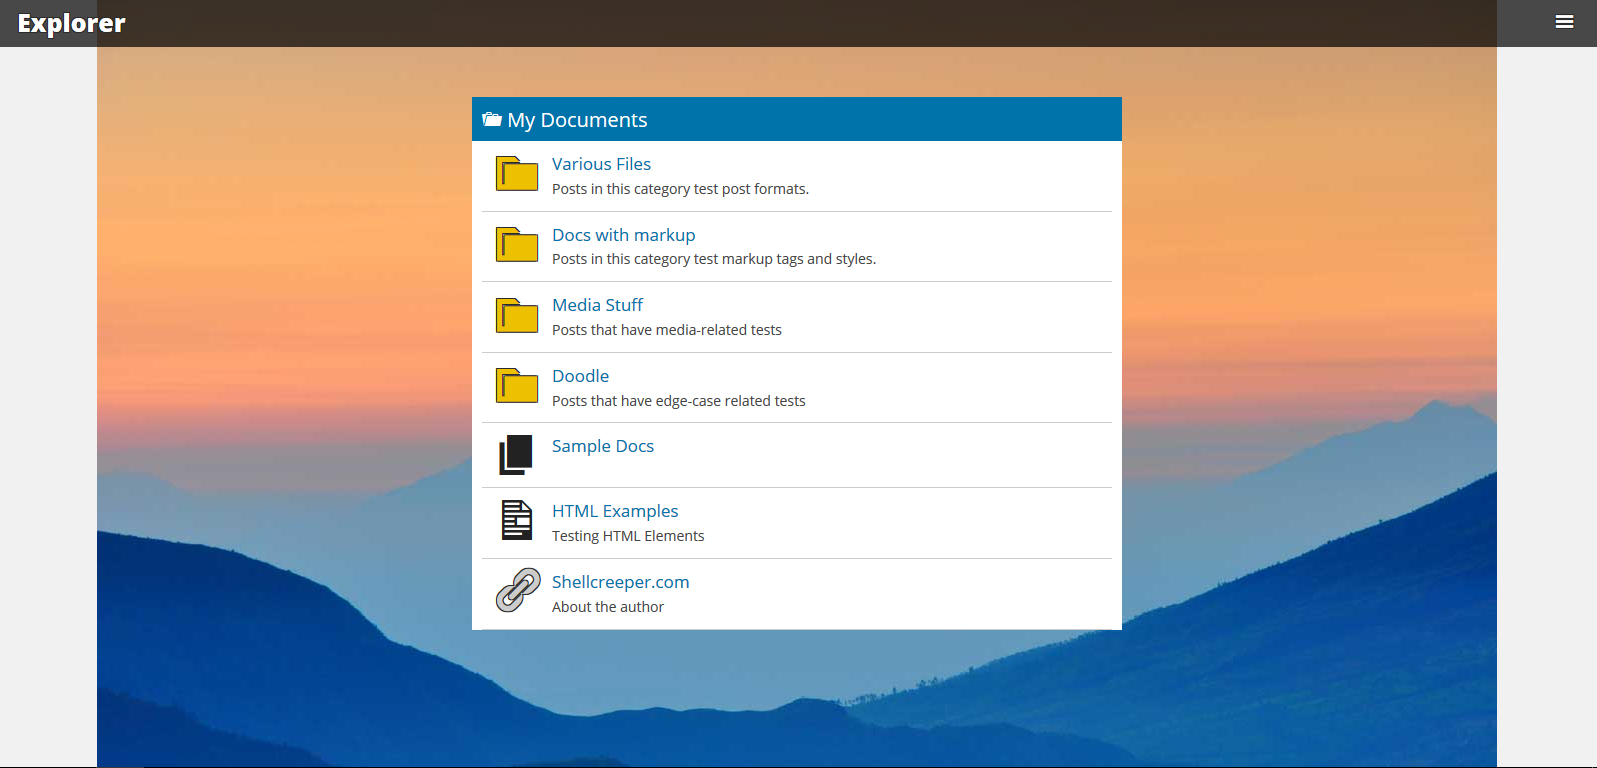The width and height of the screenshot is (1597, 768).
Task: Click the 'About the author' description text
Action: pos(607,607)
